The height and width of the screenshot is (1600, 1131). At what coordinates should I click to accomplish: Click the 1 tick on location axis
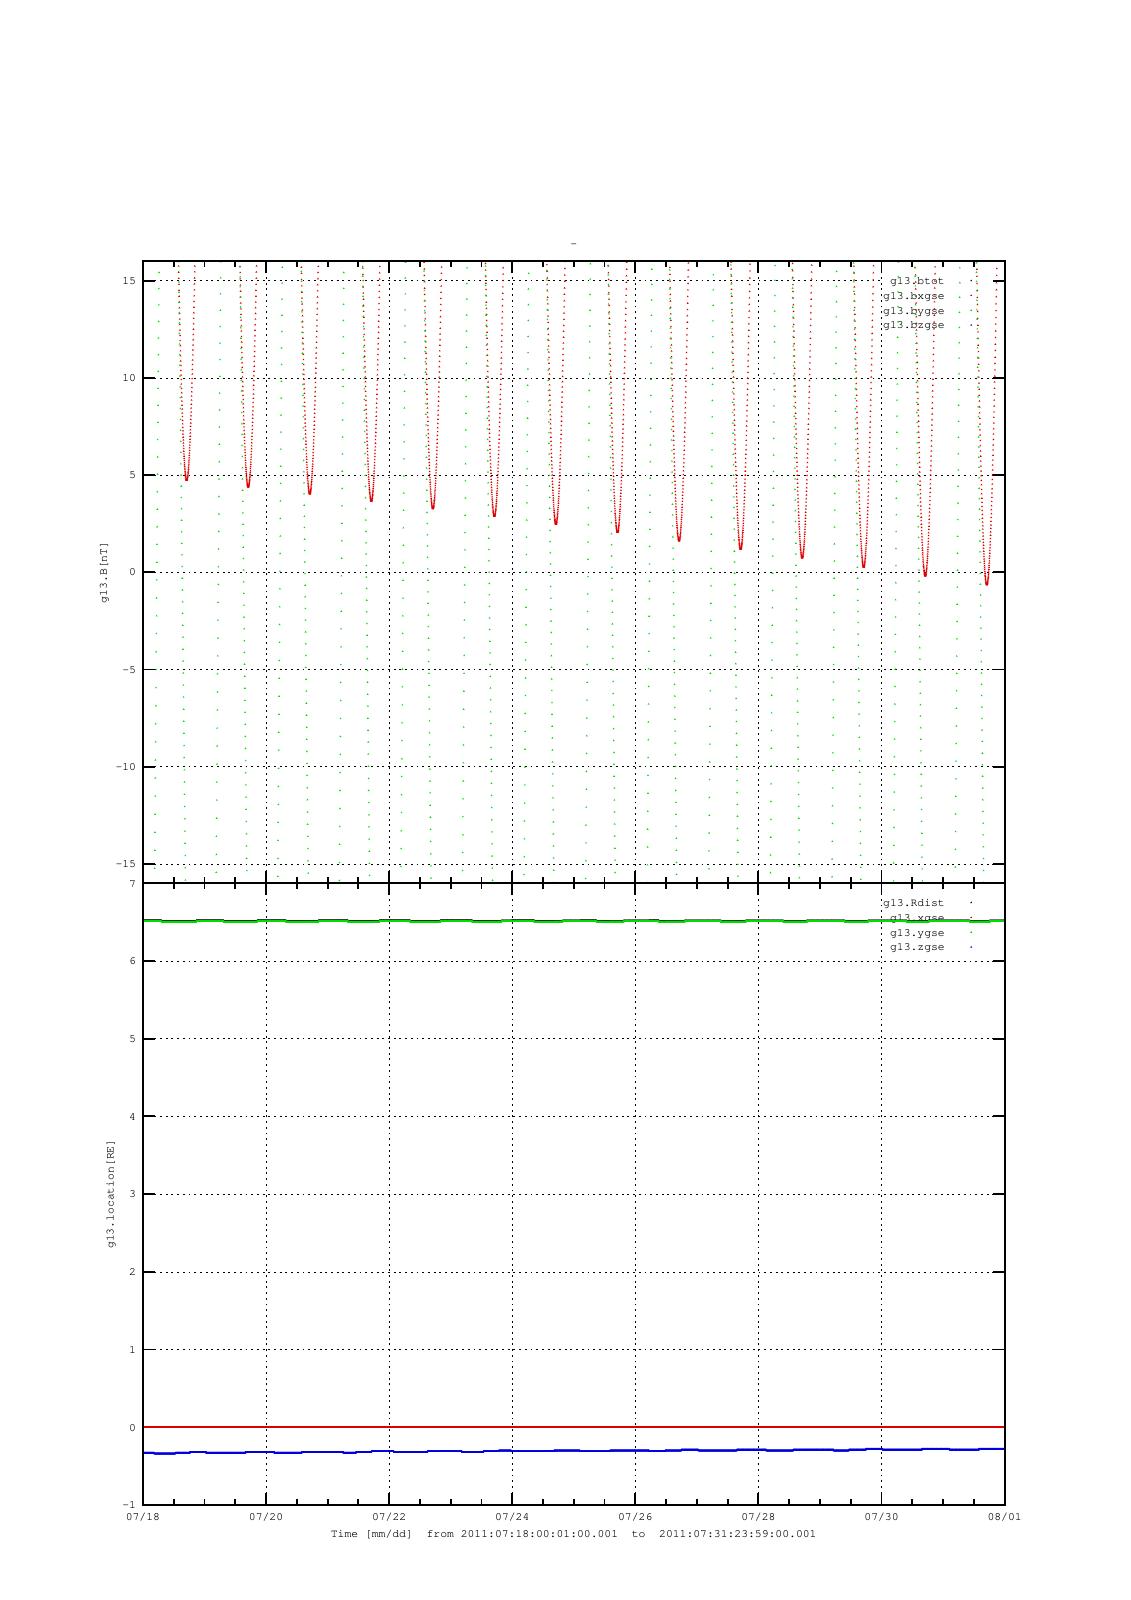click(x=132, y=1350)
